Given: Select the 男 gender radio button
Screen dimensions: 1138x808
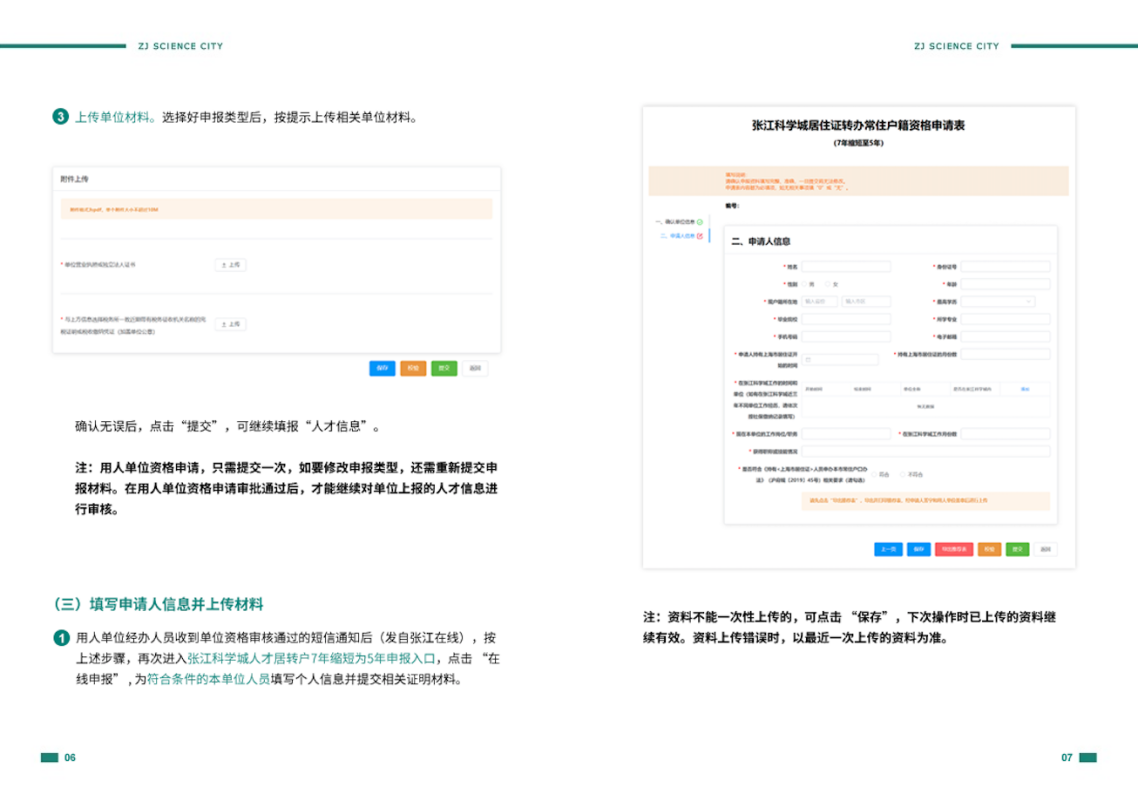Looking at the screenshot, I should tap(805, 284).
